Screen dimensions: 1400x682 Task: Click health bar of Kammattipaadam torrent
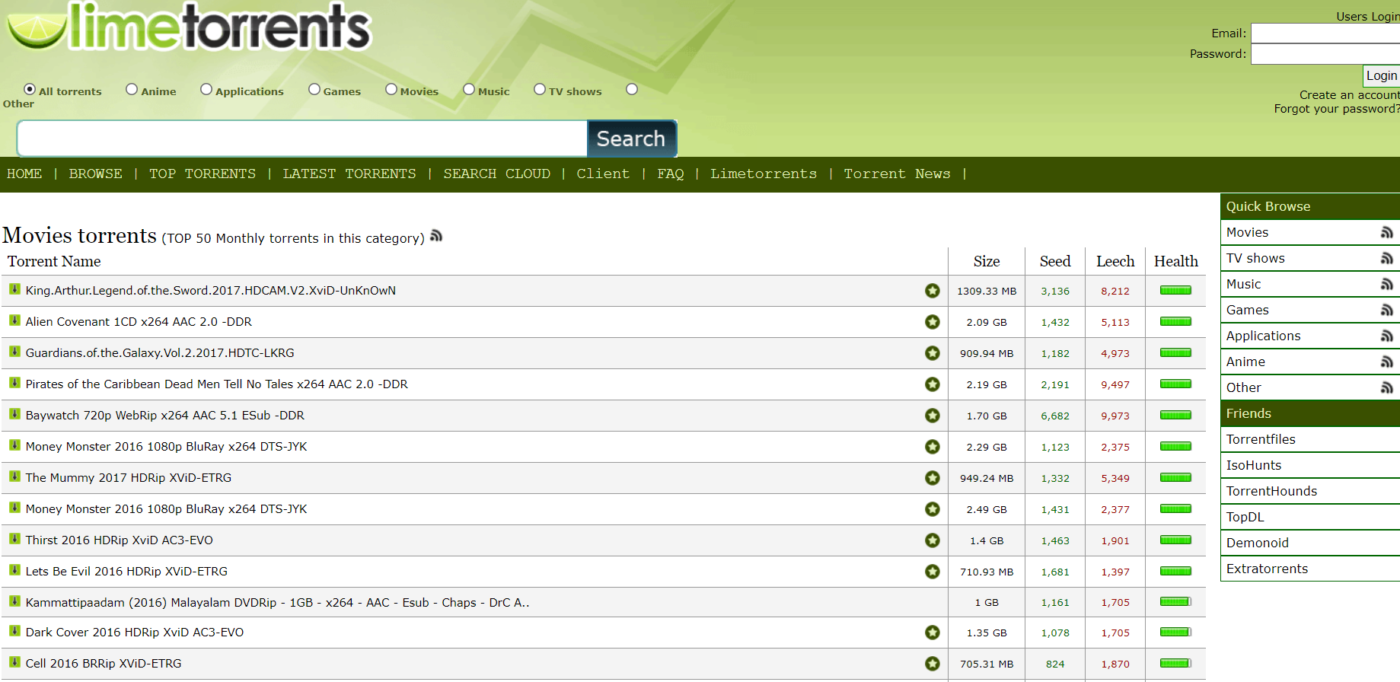(x=1175, y=602)
